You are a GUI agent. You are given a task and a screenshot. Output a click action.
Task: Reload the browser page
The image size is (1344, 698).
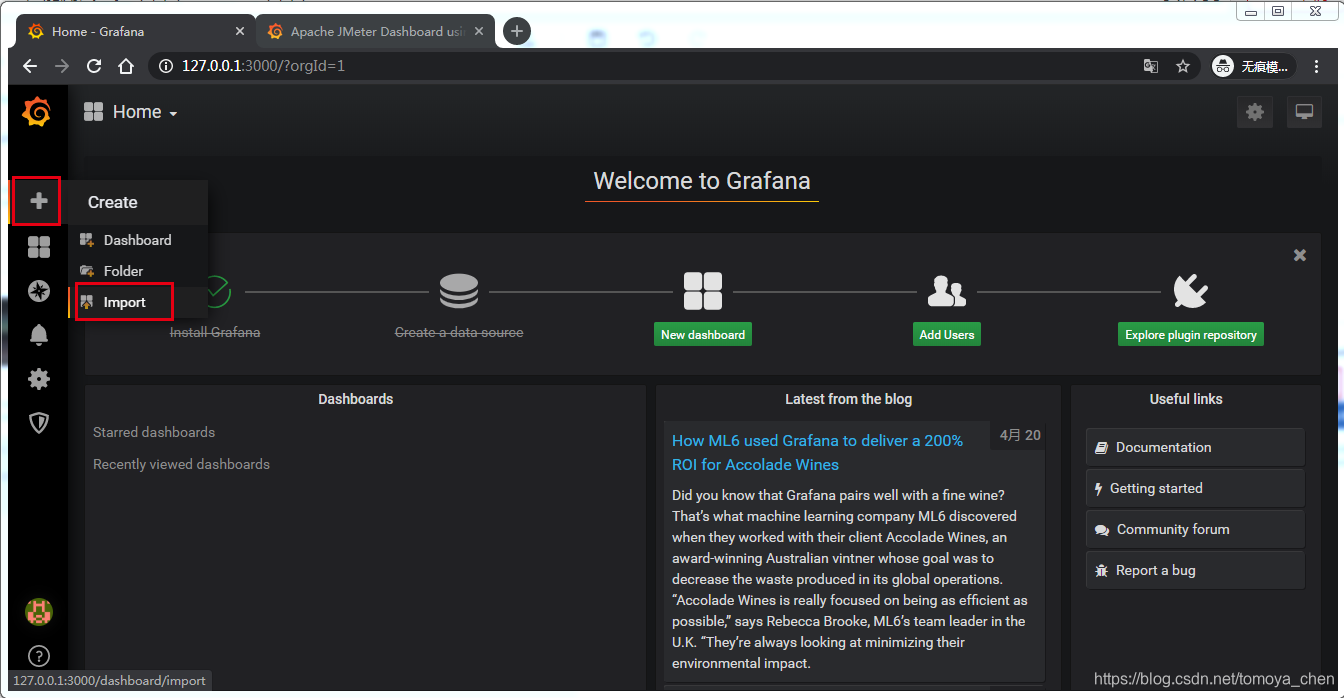coord(94,66)
